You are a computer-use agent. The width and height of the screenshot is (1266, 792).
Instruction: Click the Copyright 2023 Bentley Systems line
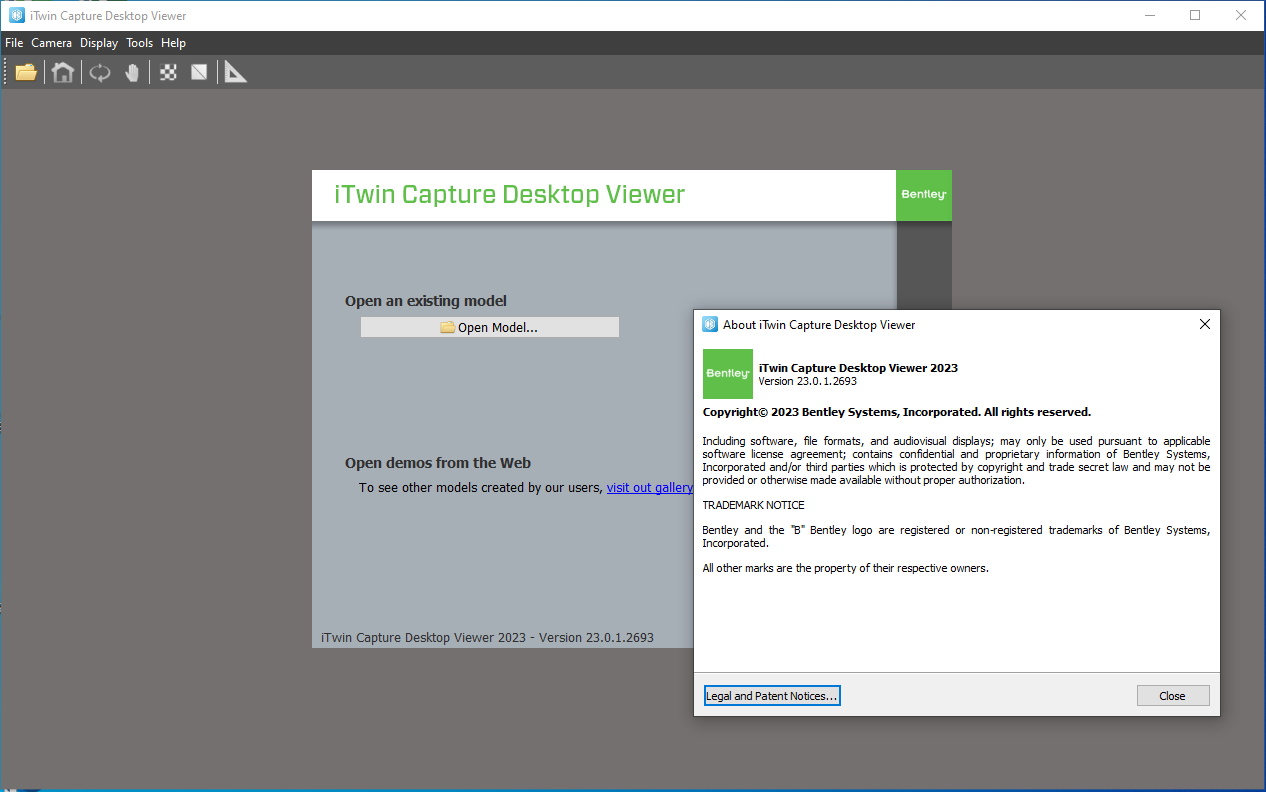tap(897, 412)
